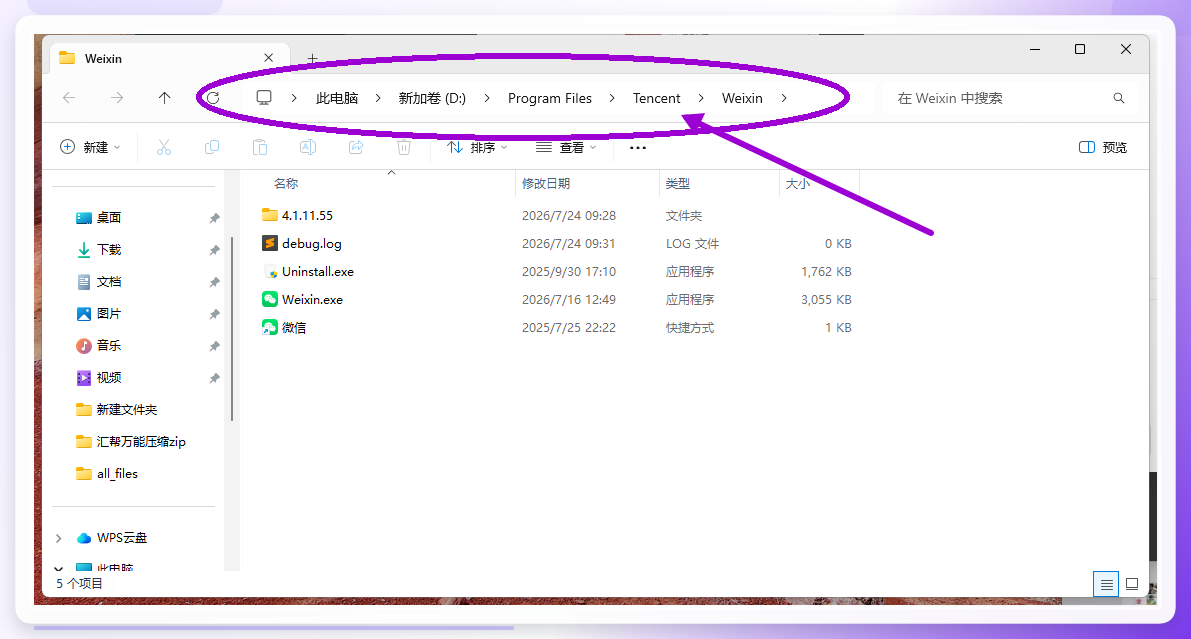This screenshot has height=639, width=1191.
Task: Navigate to Program Files breadcrumb
Action: pos(550,98)
